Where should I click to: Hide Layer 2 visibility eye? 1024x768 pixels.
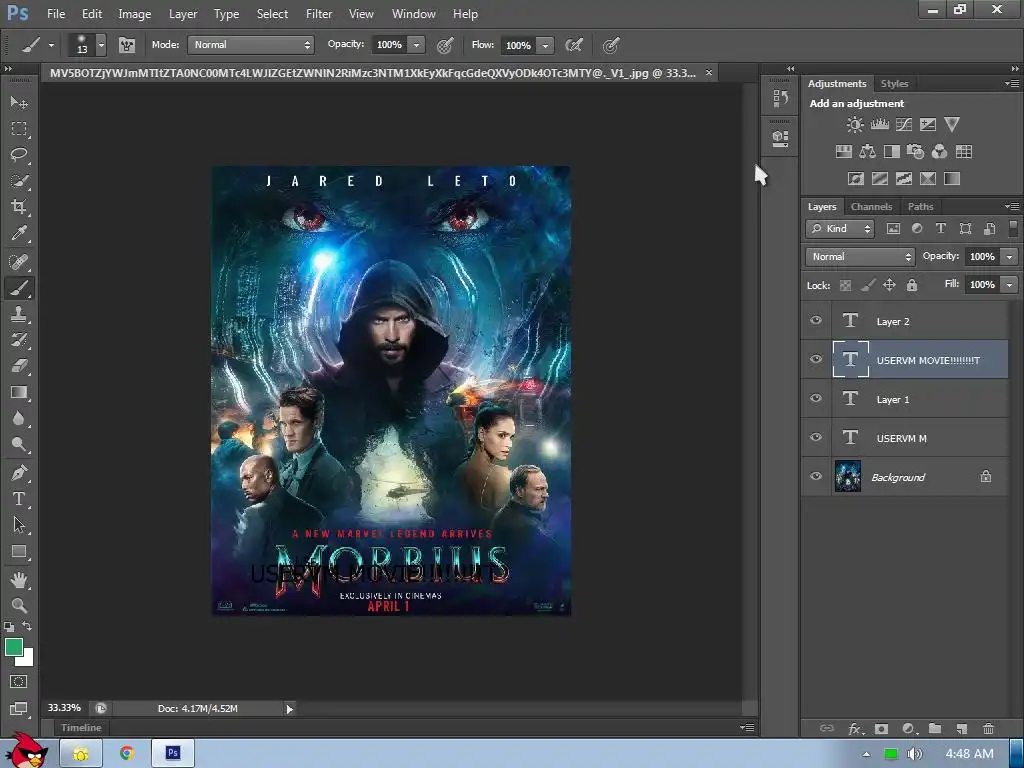click(x=816, y=320)
